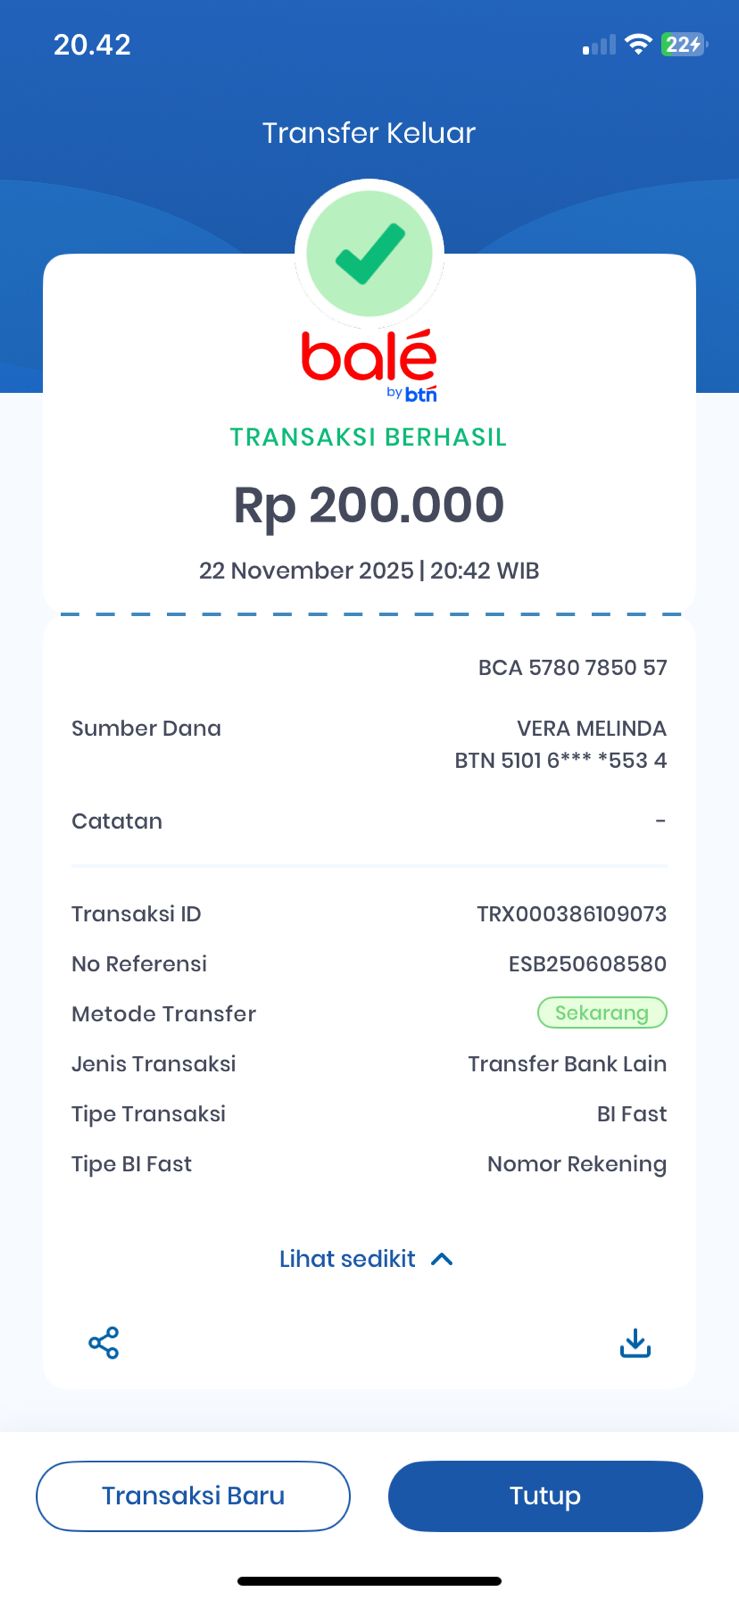Tap the cellular signal bars icon
The image size is (739, 1600).
coord(599,45)
